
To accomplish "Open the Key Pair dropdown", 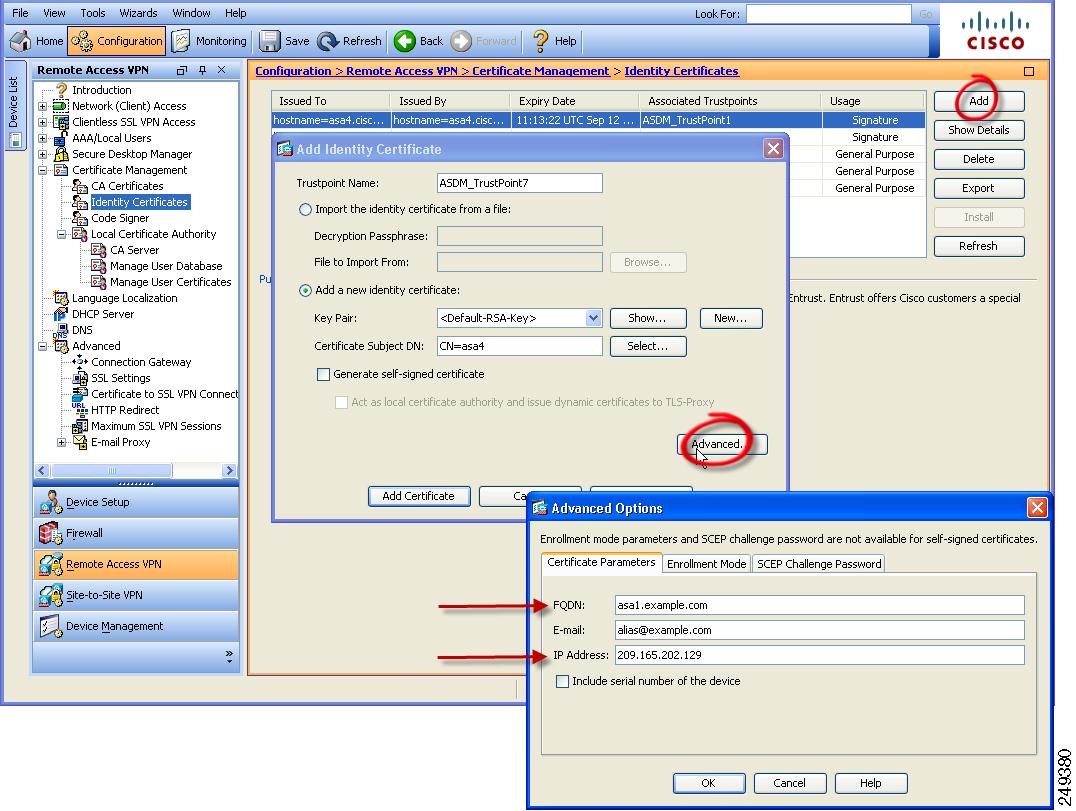I will click(x=594, y=318).
